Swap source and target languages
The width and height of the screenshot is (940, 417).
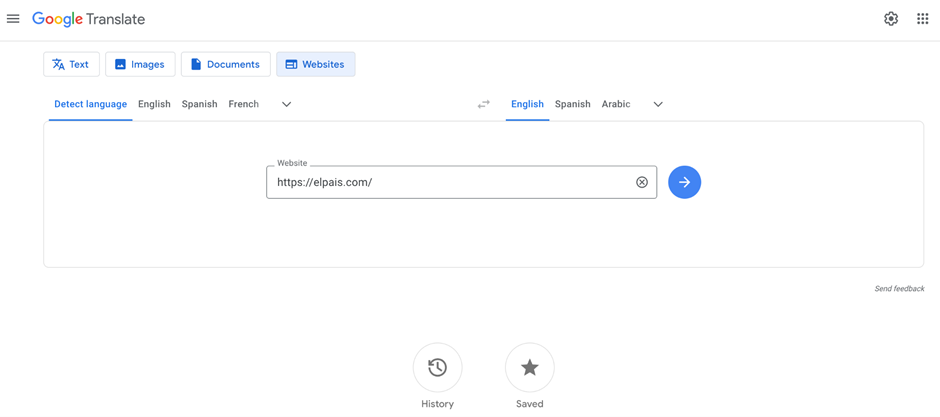click(484, 104)
